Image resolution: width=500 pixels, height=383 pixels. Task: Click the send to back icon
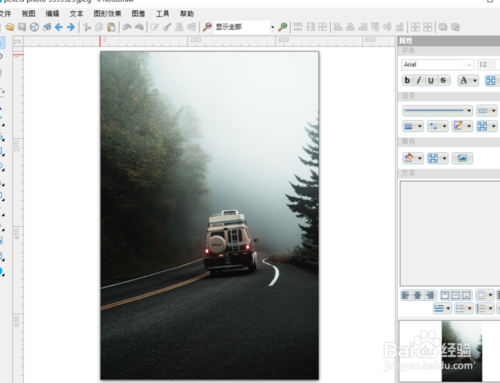click(x=455, y=27)
